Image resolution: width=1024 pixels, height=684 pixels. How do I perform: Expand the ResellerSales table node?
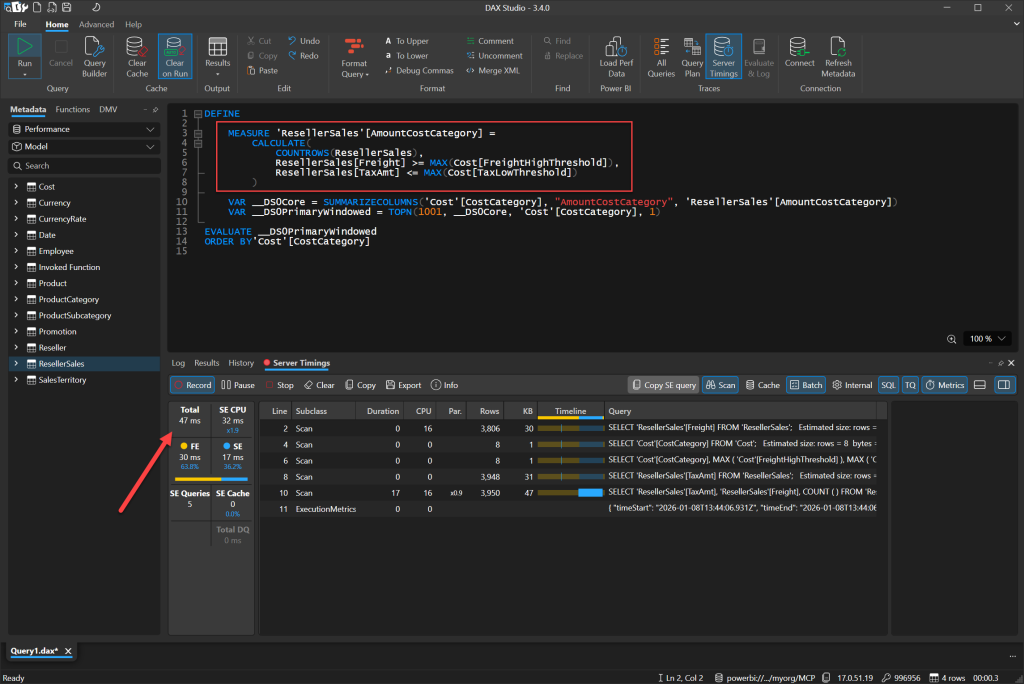16,364
